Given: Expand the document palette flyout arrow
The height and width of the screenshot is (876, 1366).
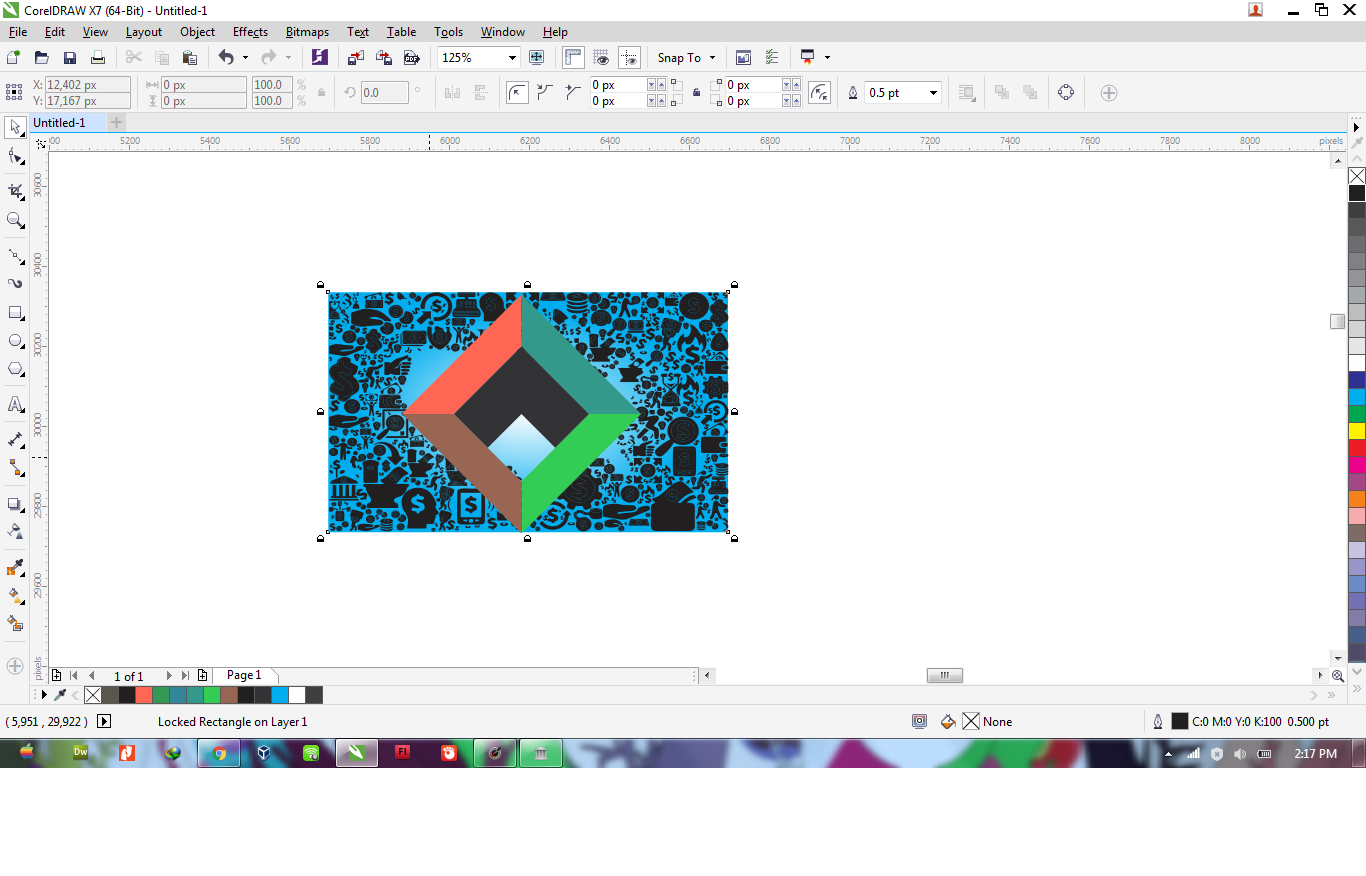Looking at the screenshot, I should (x=43, y=695).
